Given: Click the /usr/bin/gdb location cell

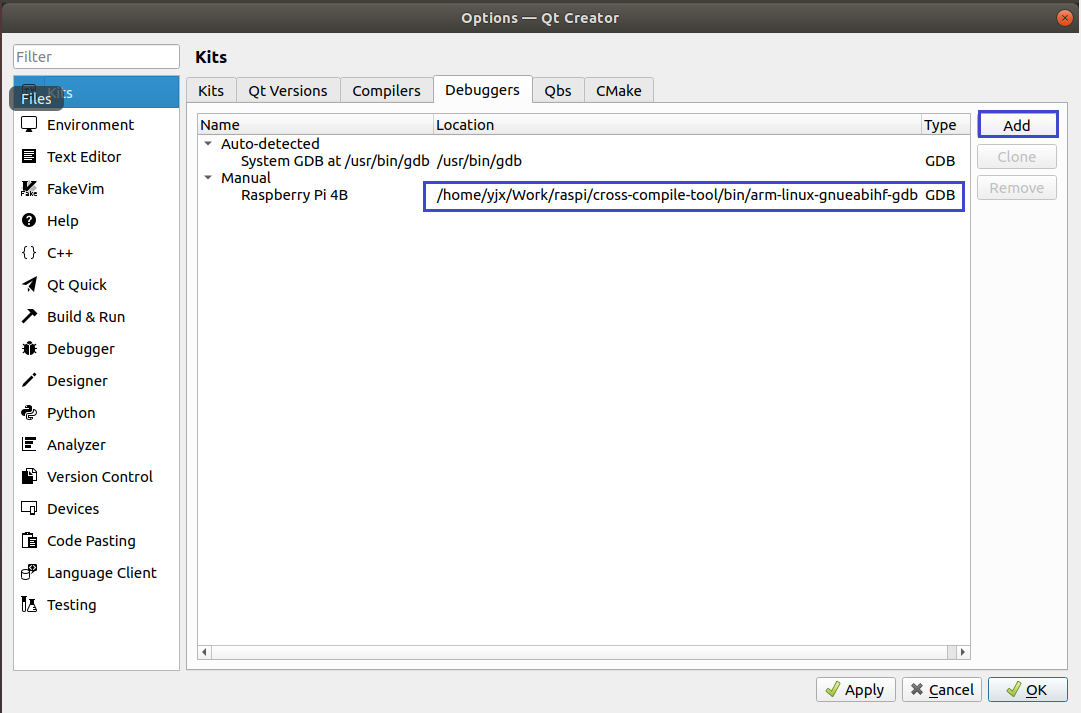Looking at the screenshot, I should click(x=479, y=161).
